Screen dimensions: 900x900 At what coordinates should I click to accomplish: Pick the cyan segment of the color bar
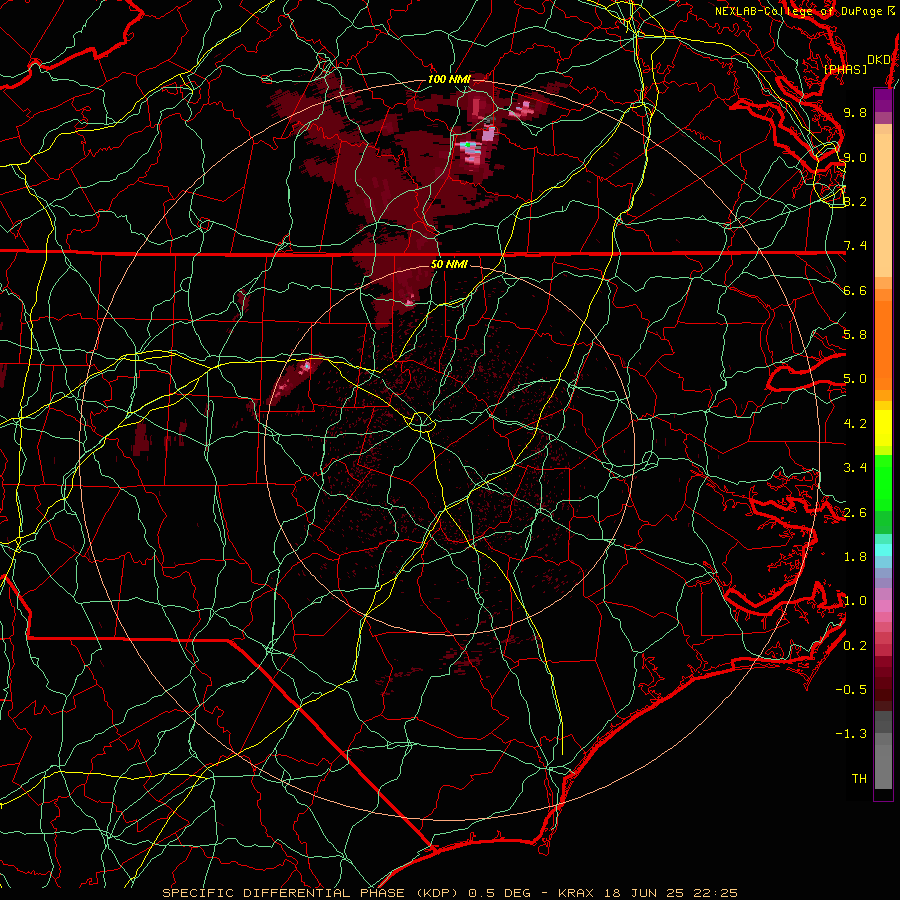point(883,550)
